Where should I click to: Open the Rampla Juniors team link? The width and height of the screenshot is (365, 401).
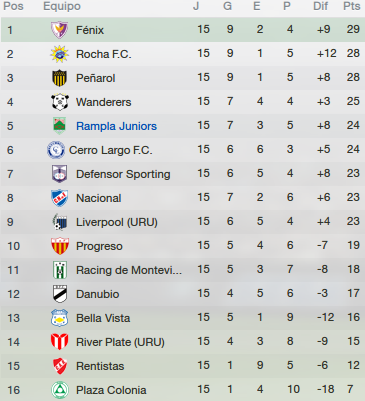coord(116,126)
